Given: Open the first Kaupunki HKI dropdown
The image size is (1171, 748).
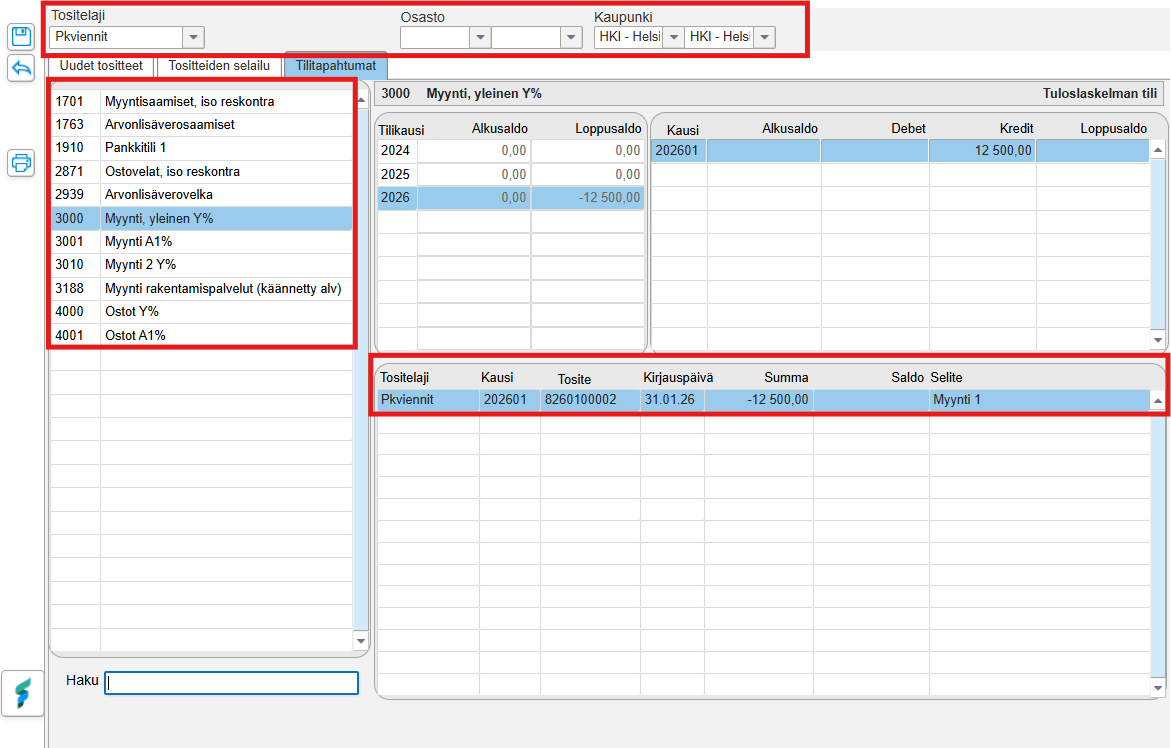Looking at the screenshot, I should tap(674, 37).
